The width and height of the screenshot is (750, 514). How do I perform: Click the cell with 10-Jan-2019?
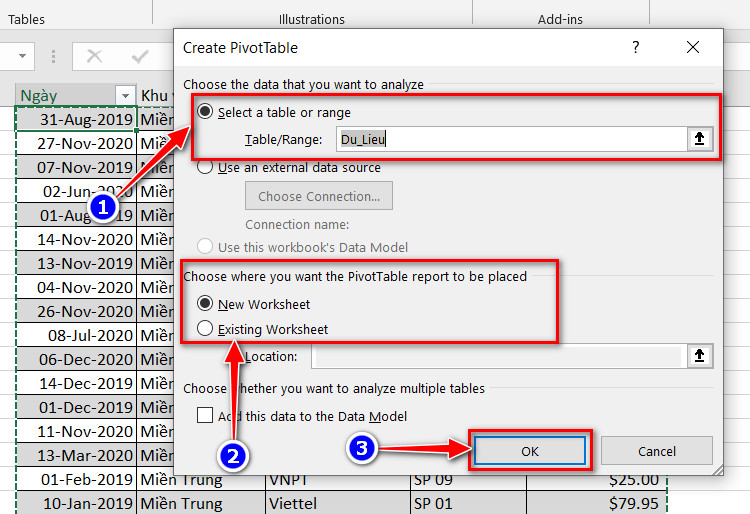(x=77, y=503)
